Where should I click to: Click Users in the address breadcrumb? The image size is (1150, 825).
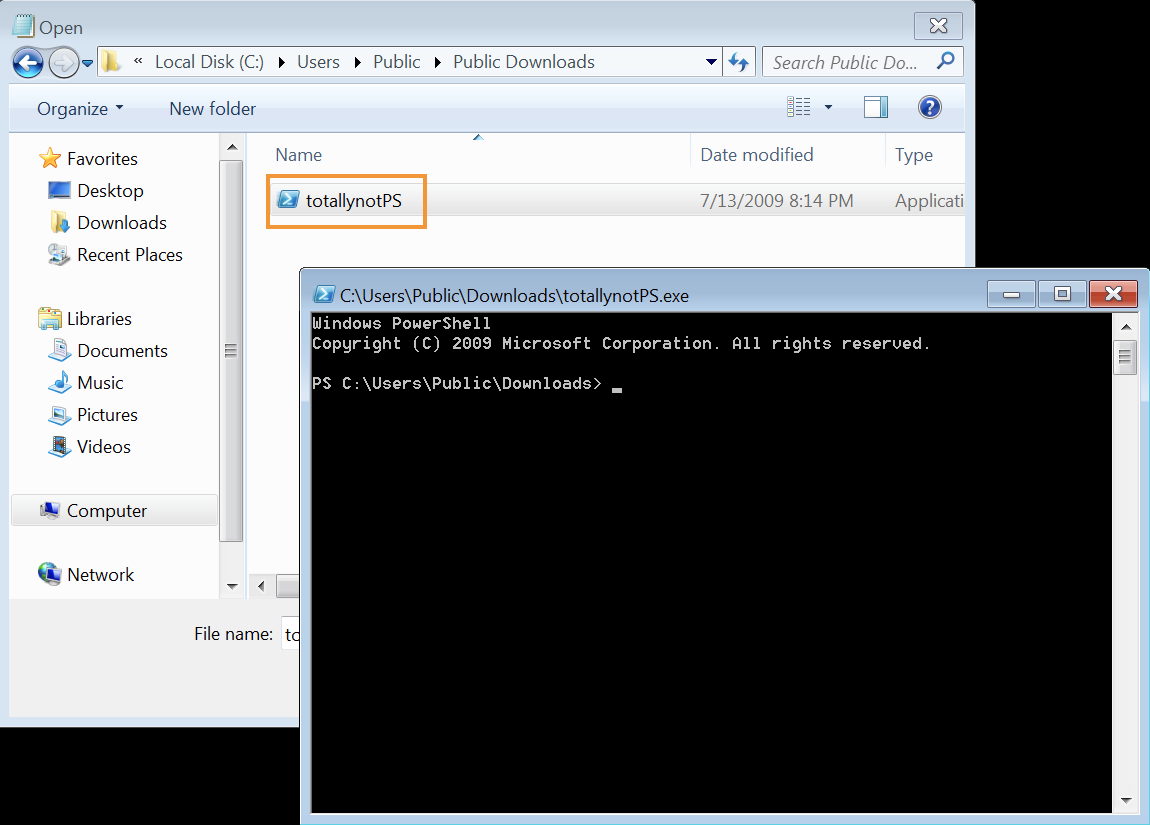point(318,62)
